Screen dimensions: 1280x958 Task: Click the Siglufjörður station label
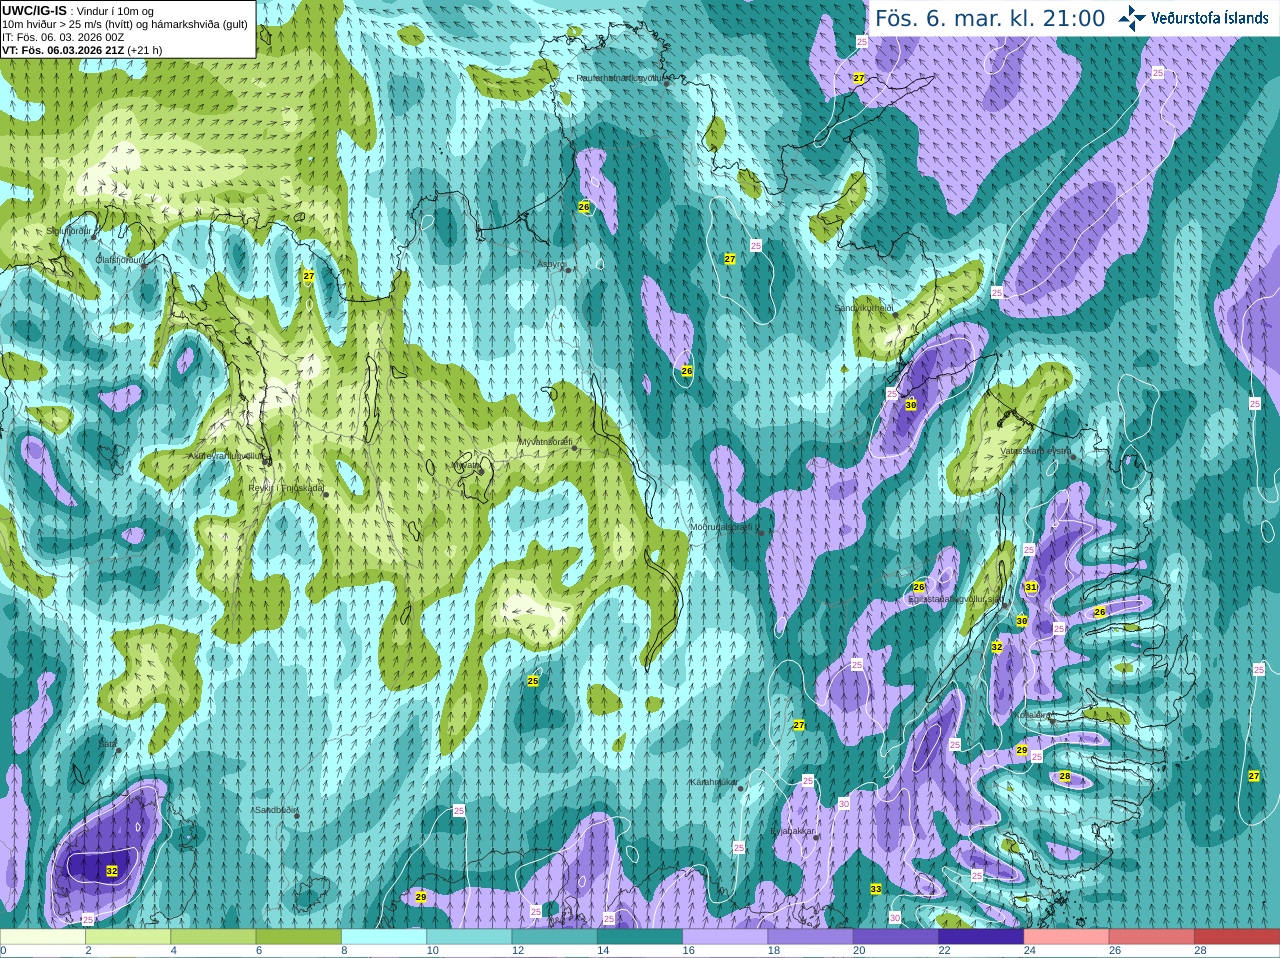click(69, 230)
